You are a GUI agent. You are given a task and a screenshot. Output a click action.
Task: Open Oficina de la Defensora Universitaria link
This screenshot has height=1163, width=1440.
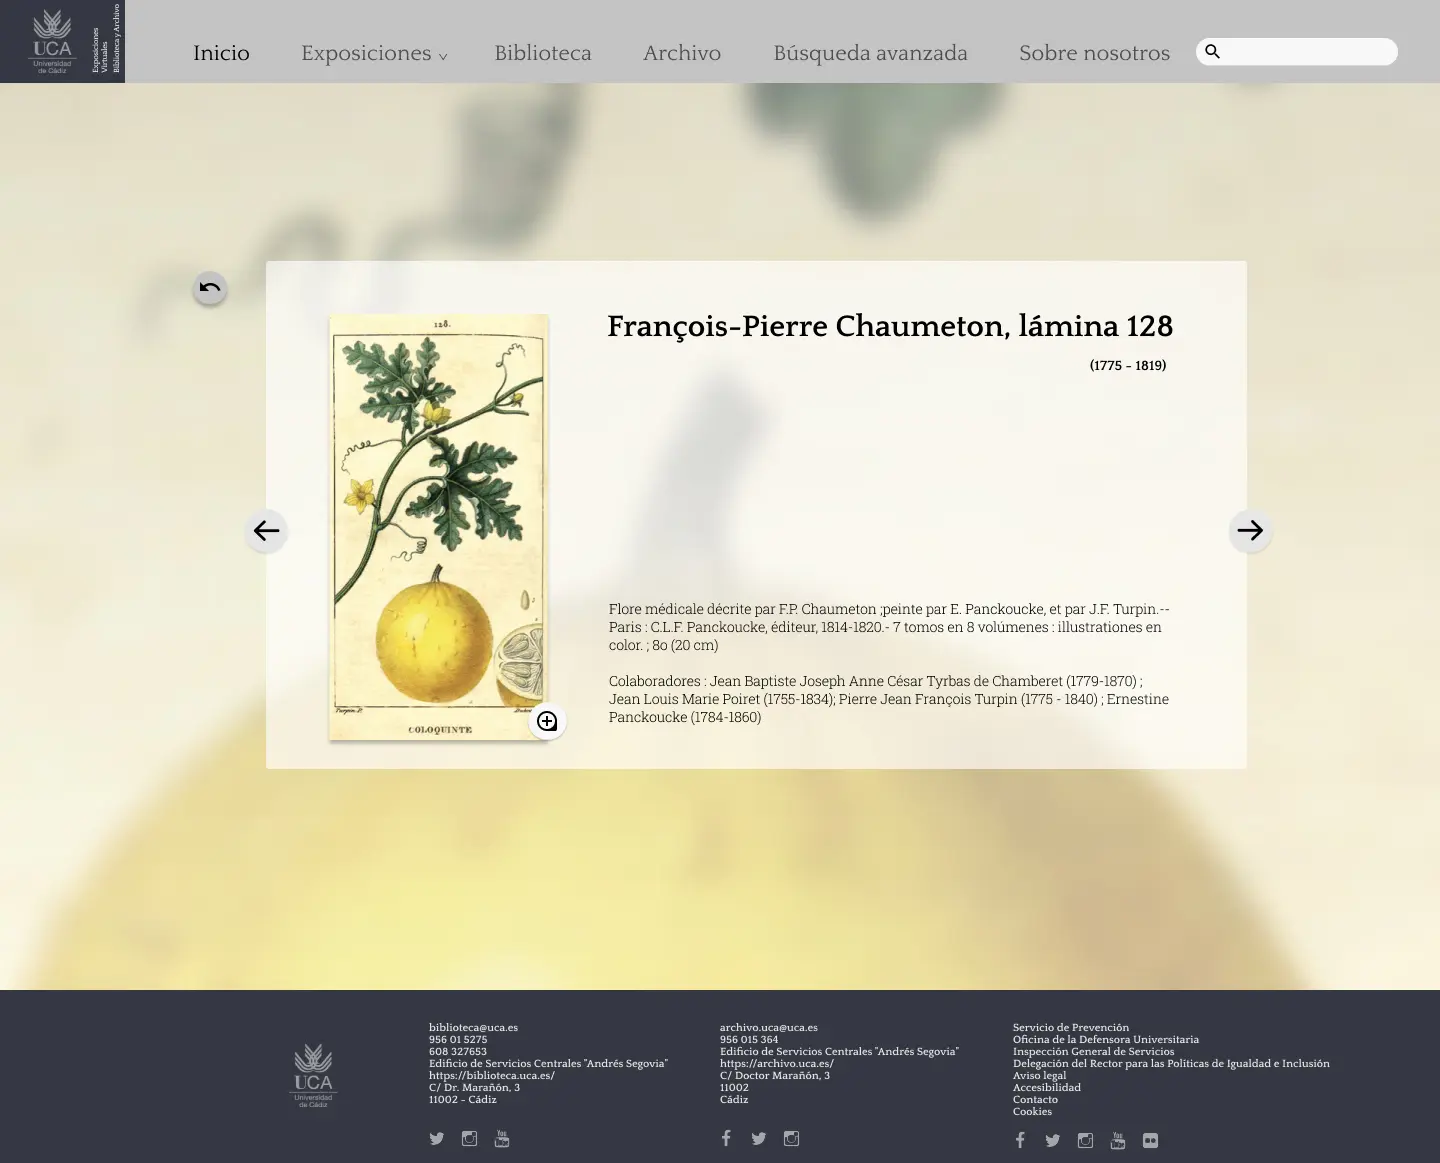(x=1106, y=1039)
